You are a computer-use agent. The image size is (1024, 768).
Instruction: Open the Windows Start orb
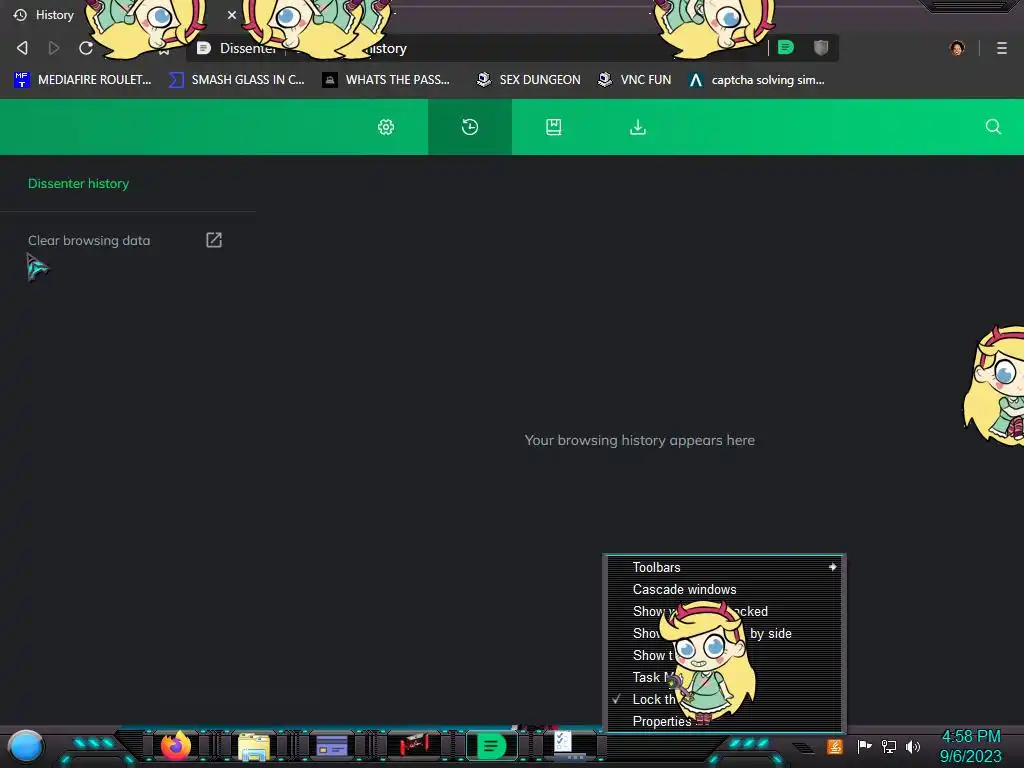pos(26,746)
